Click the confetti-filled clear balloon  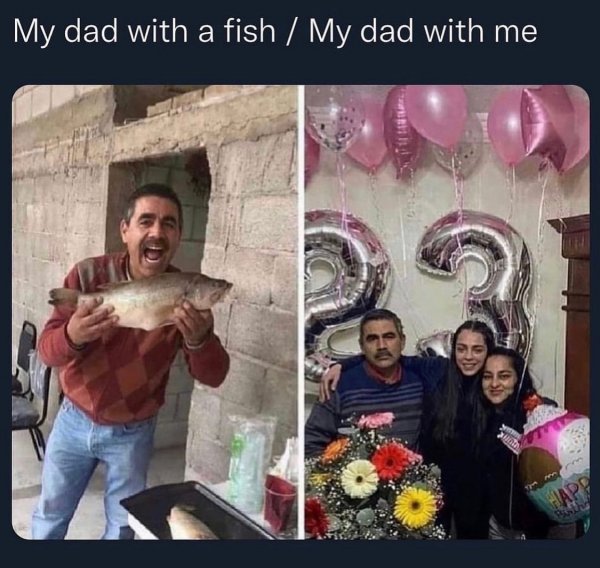click(x=335, y=119)
